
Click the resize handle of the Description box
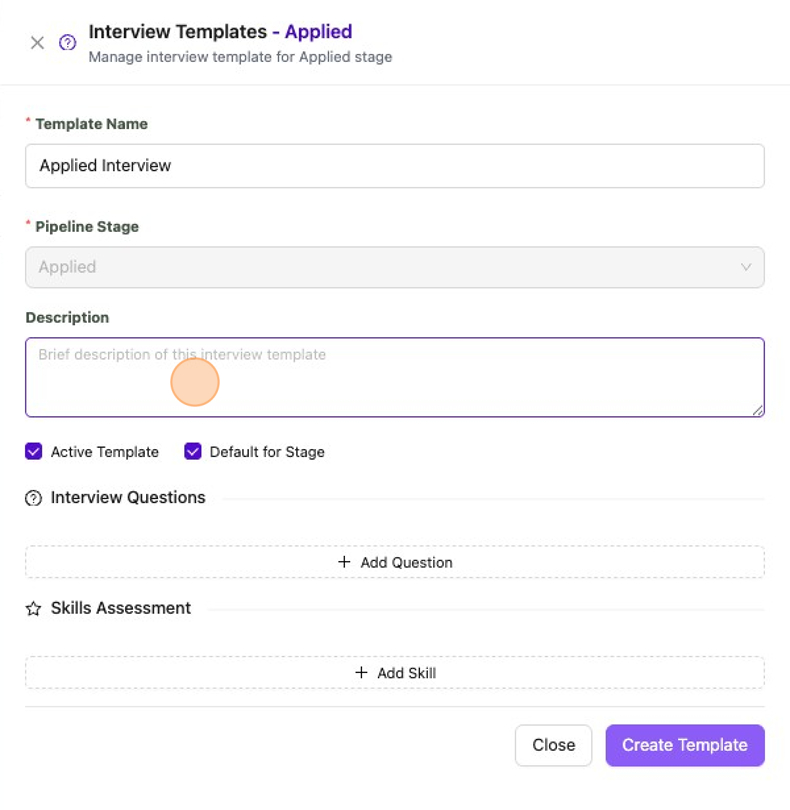click(757, 409)
